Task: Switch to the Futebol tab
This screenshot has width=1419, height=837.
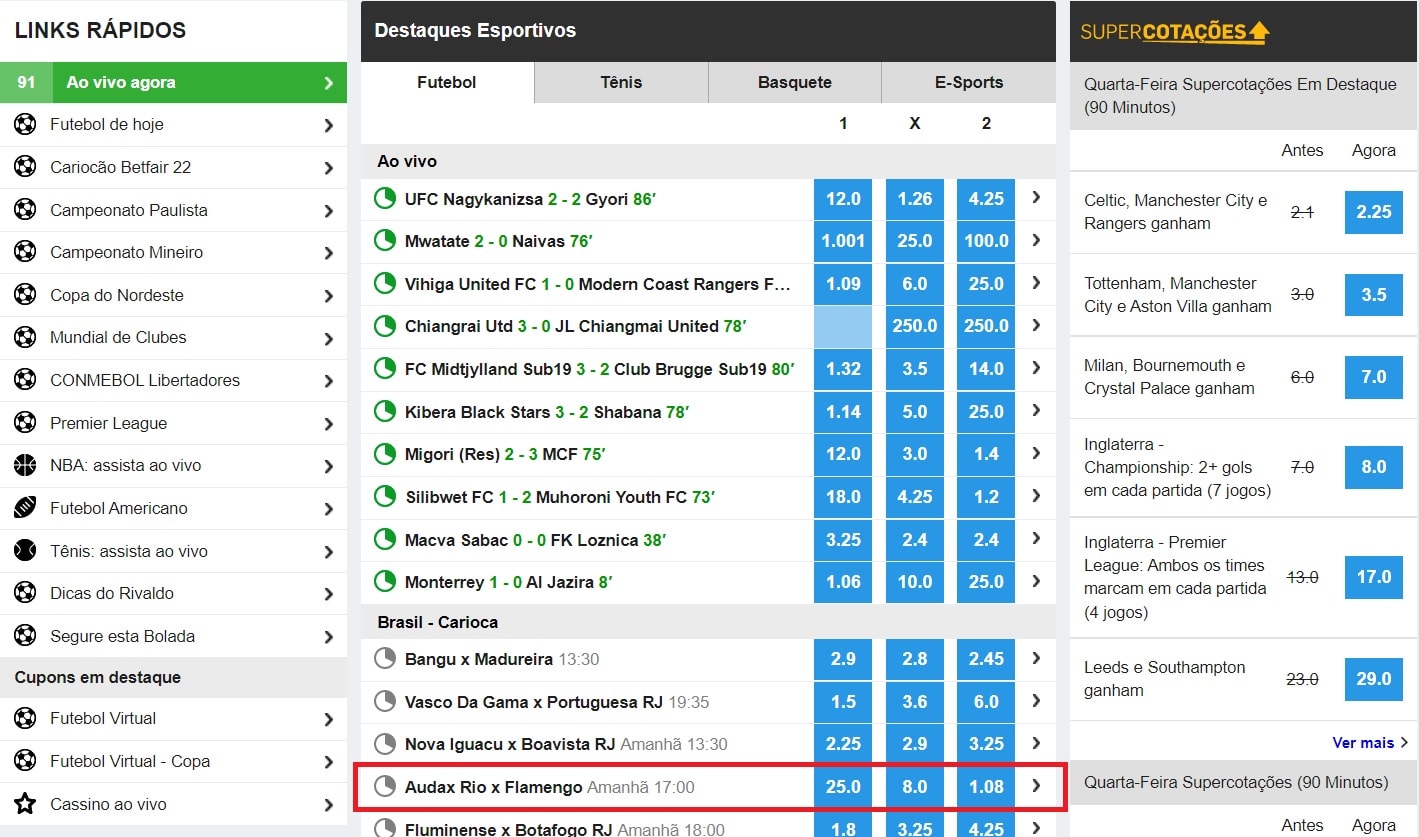Action: pos(447,82)
